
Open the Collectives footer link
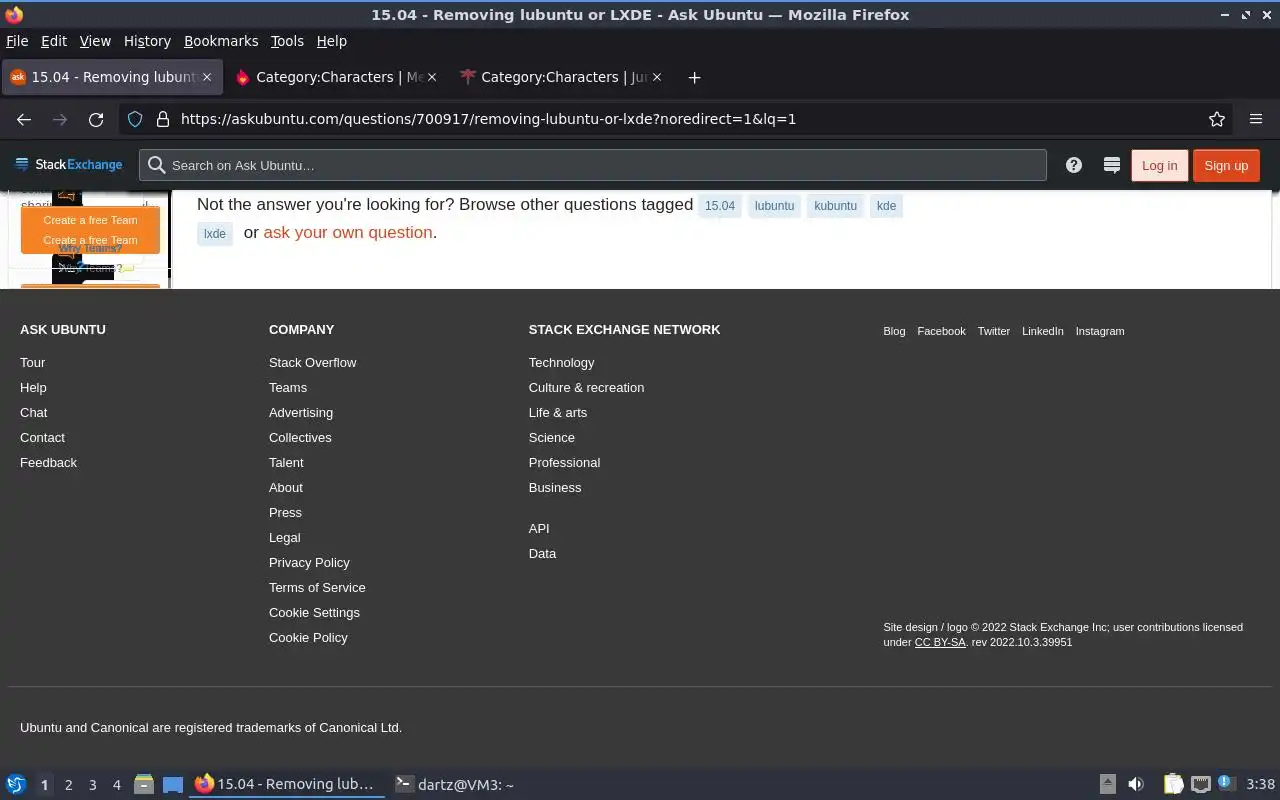click(x=300, y=437)
